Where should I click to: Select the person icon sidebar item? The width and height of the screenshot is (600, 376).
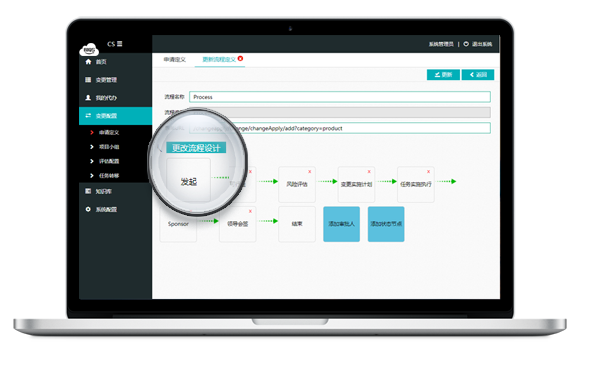[x=88, y=98]
